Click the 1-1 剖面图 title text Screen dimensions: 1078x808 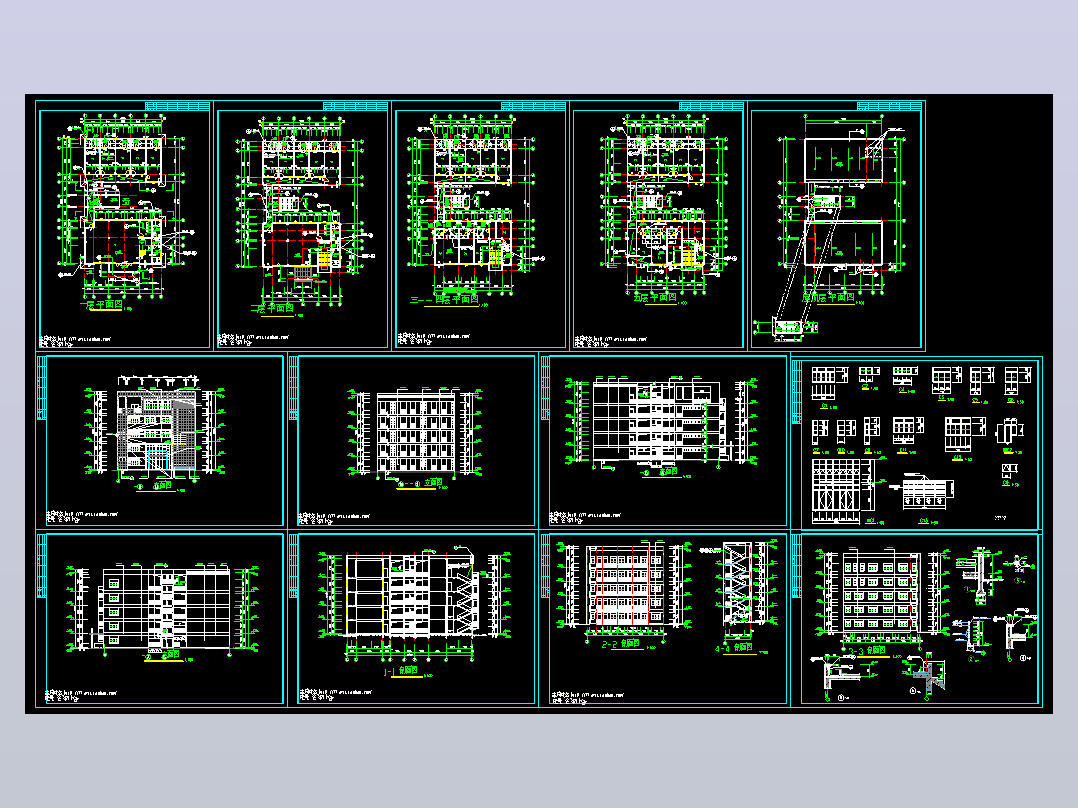tap(401, 672)
